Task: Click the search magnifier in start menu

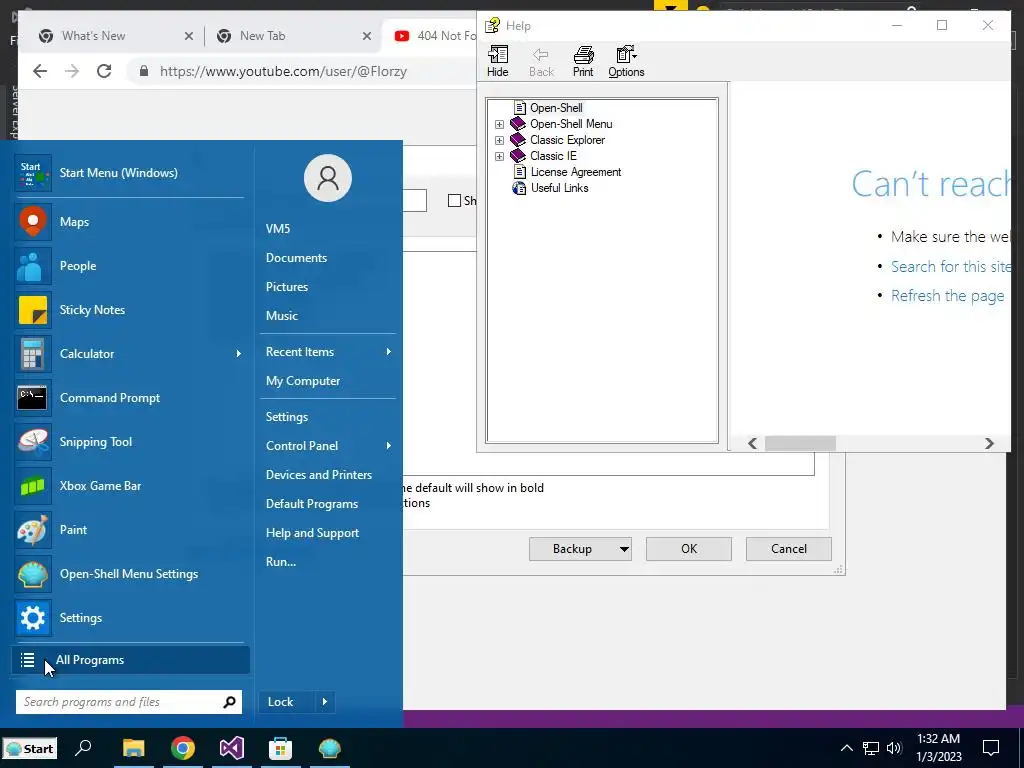Action: point(229,702)
